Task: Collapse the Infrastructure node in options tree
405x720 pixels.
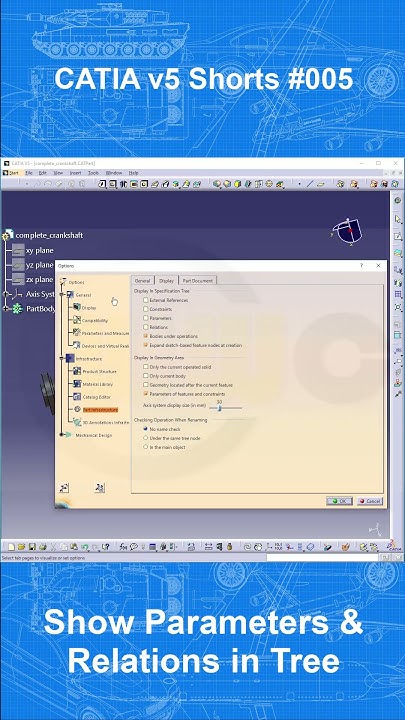Action: 62,359
